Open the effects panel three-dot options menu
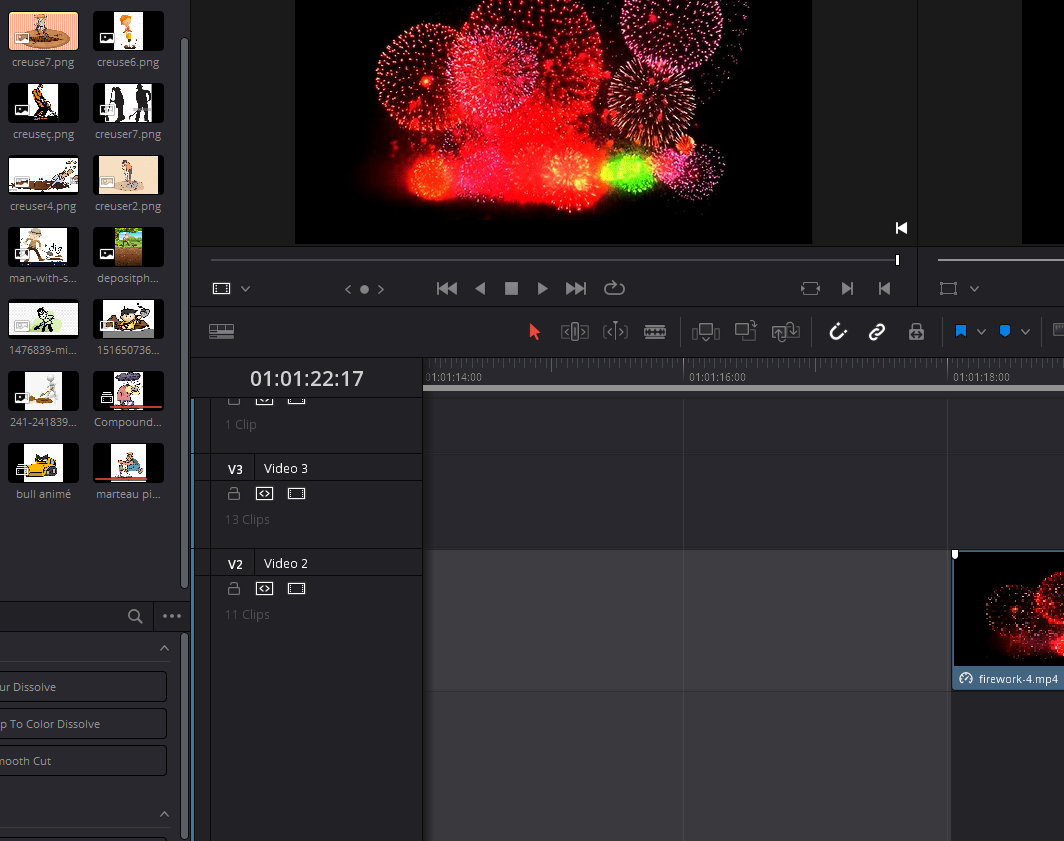The width and height of the screenshot is (1064, 841). click(x=172, y=616)
